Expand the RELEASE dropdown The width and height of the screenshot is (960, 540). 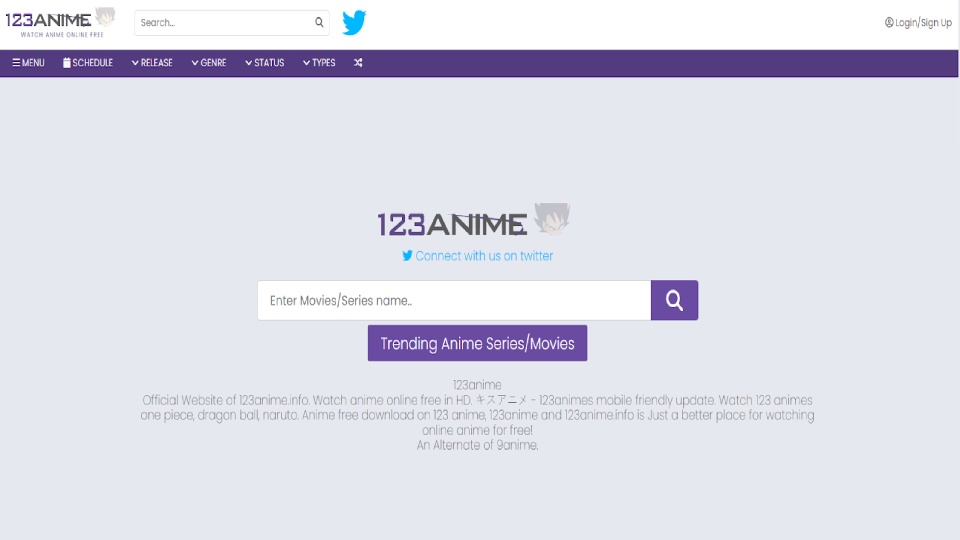tap(152, 62)
